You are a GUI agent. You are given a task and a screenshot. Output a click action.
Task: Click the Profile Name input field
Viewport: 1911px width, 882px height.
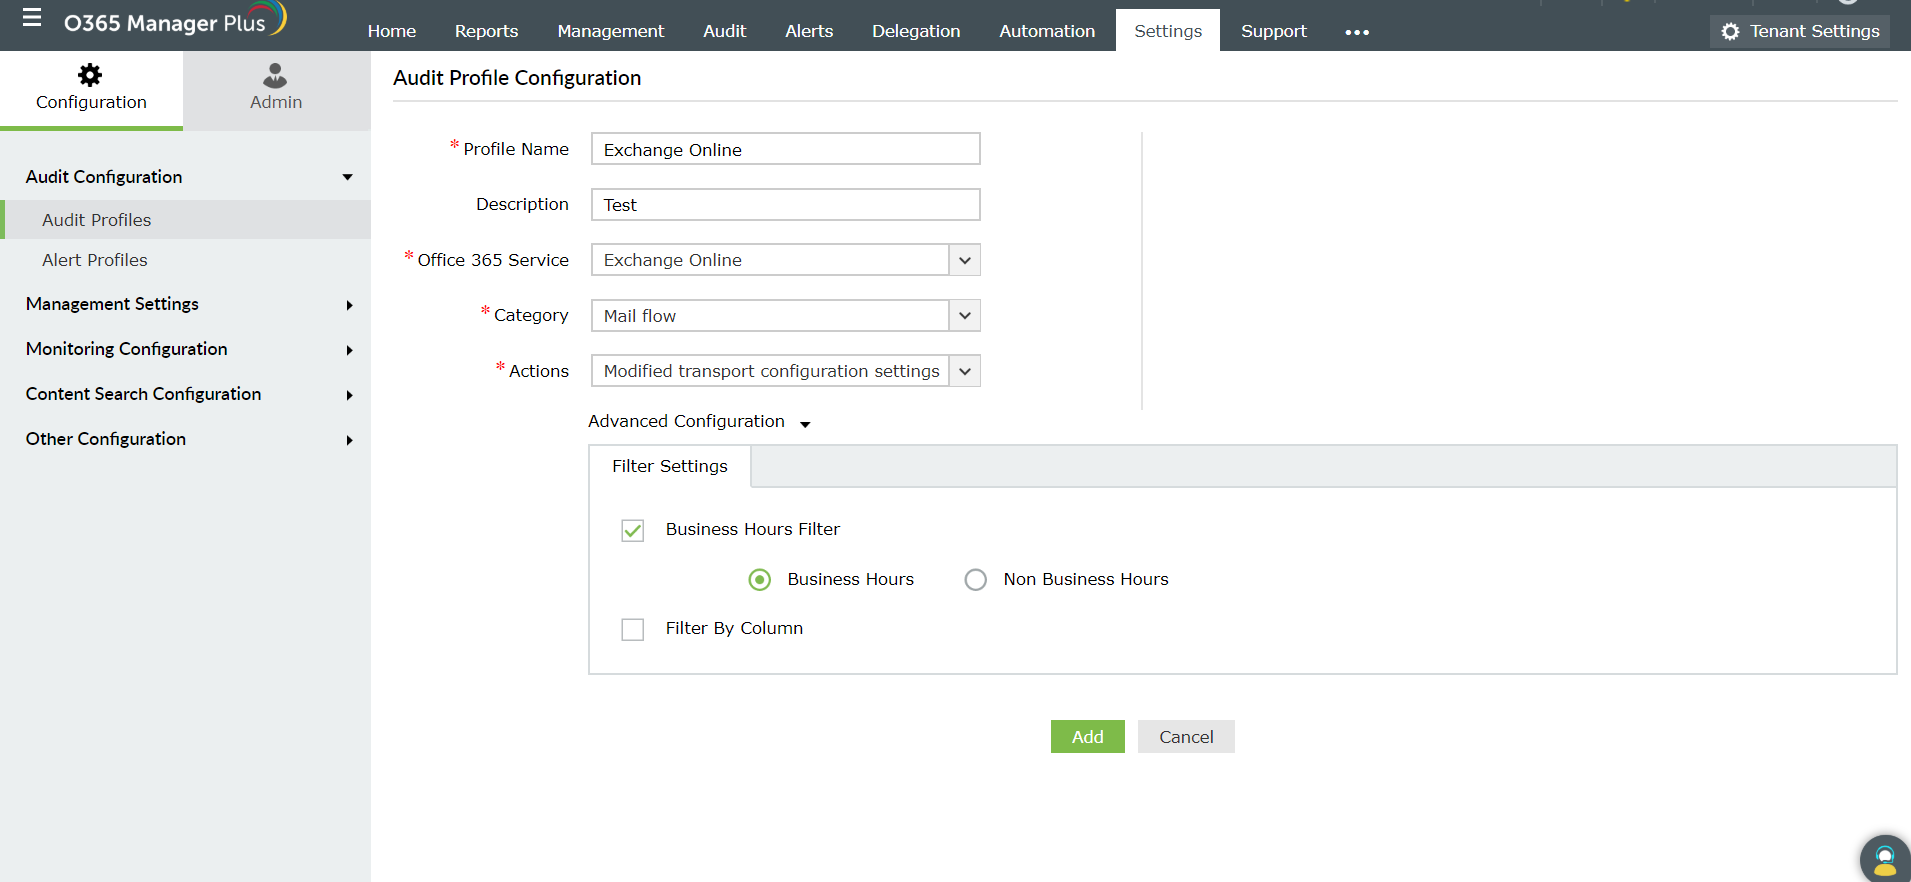(x=785, y=149)
